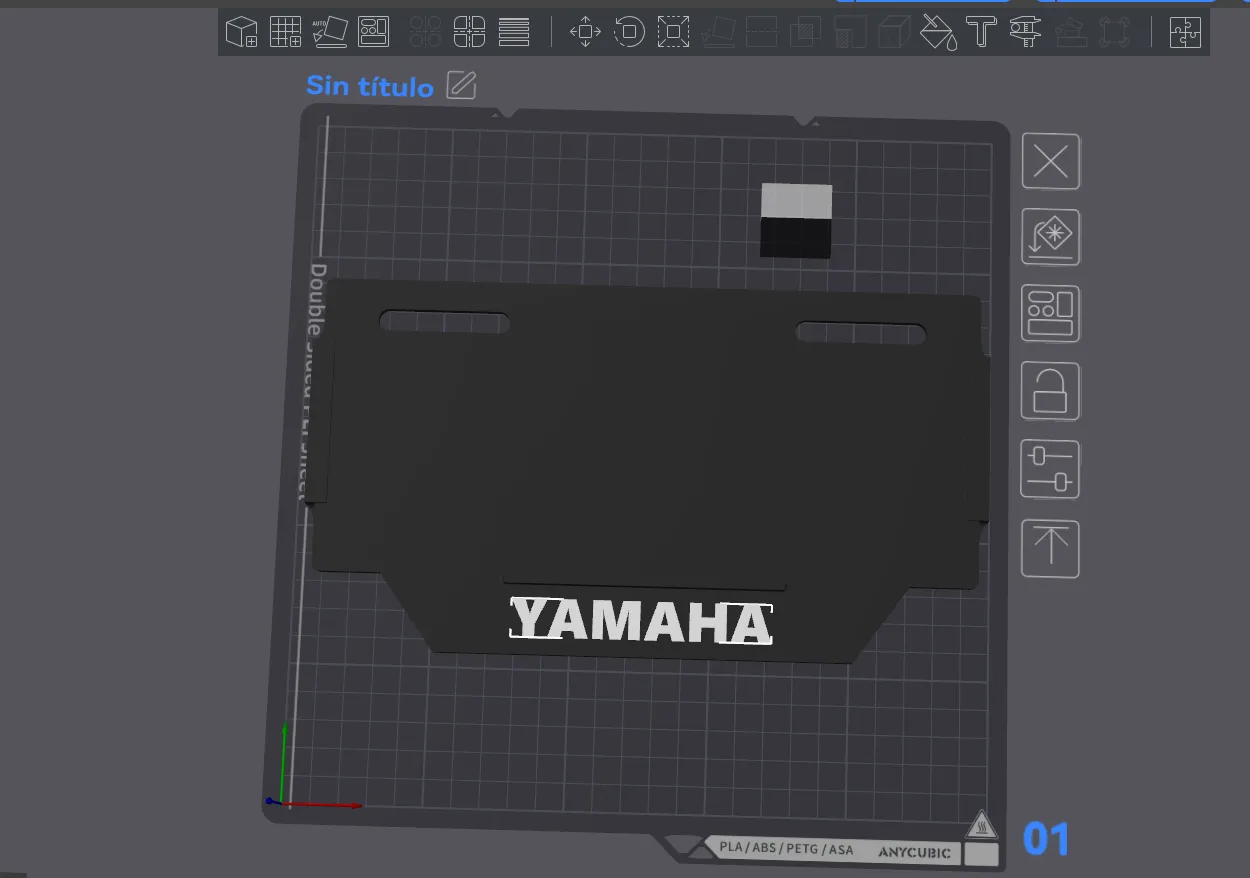Arrange all objects from top toolbar
Viewport: 1250px width, 878px height.
coord(374,32)
